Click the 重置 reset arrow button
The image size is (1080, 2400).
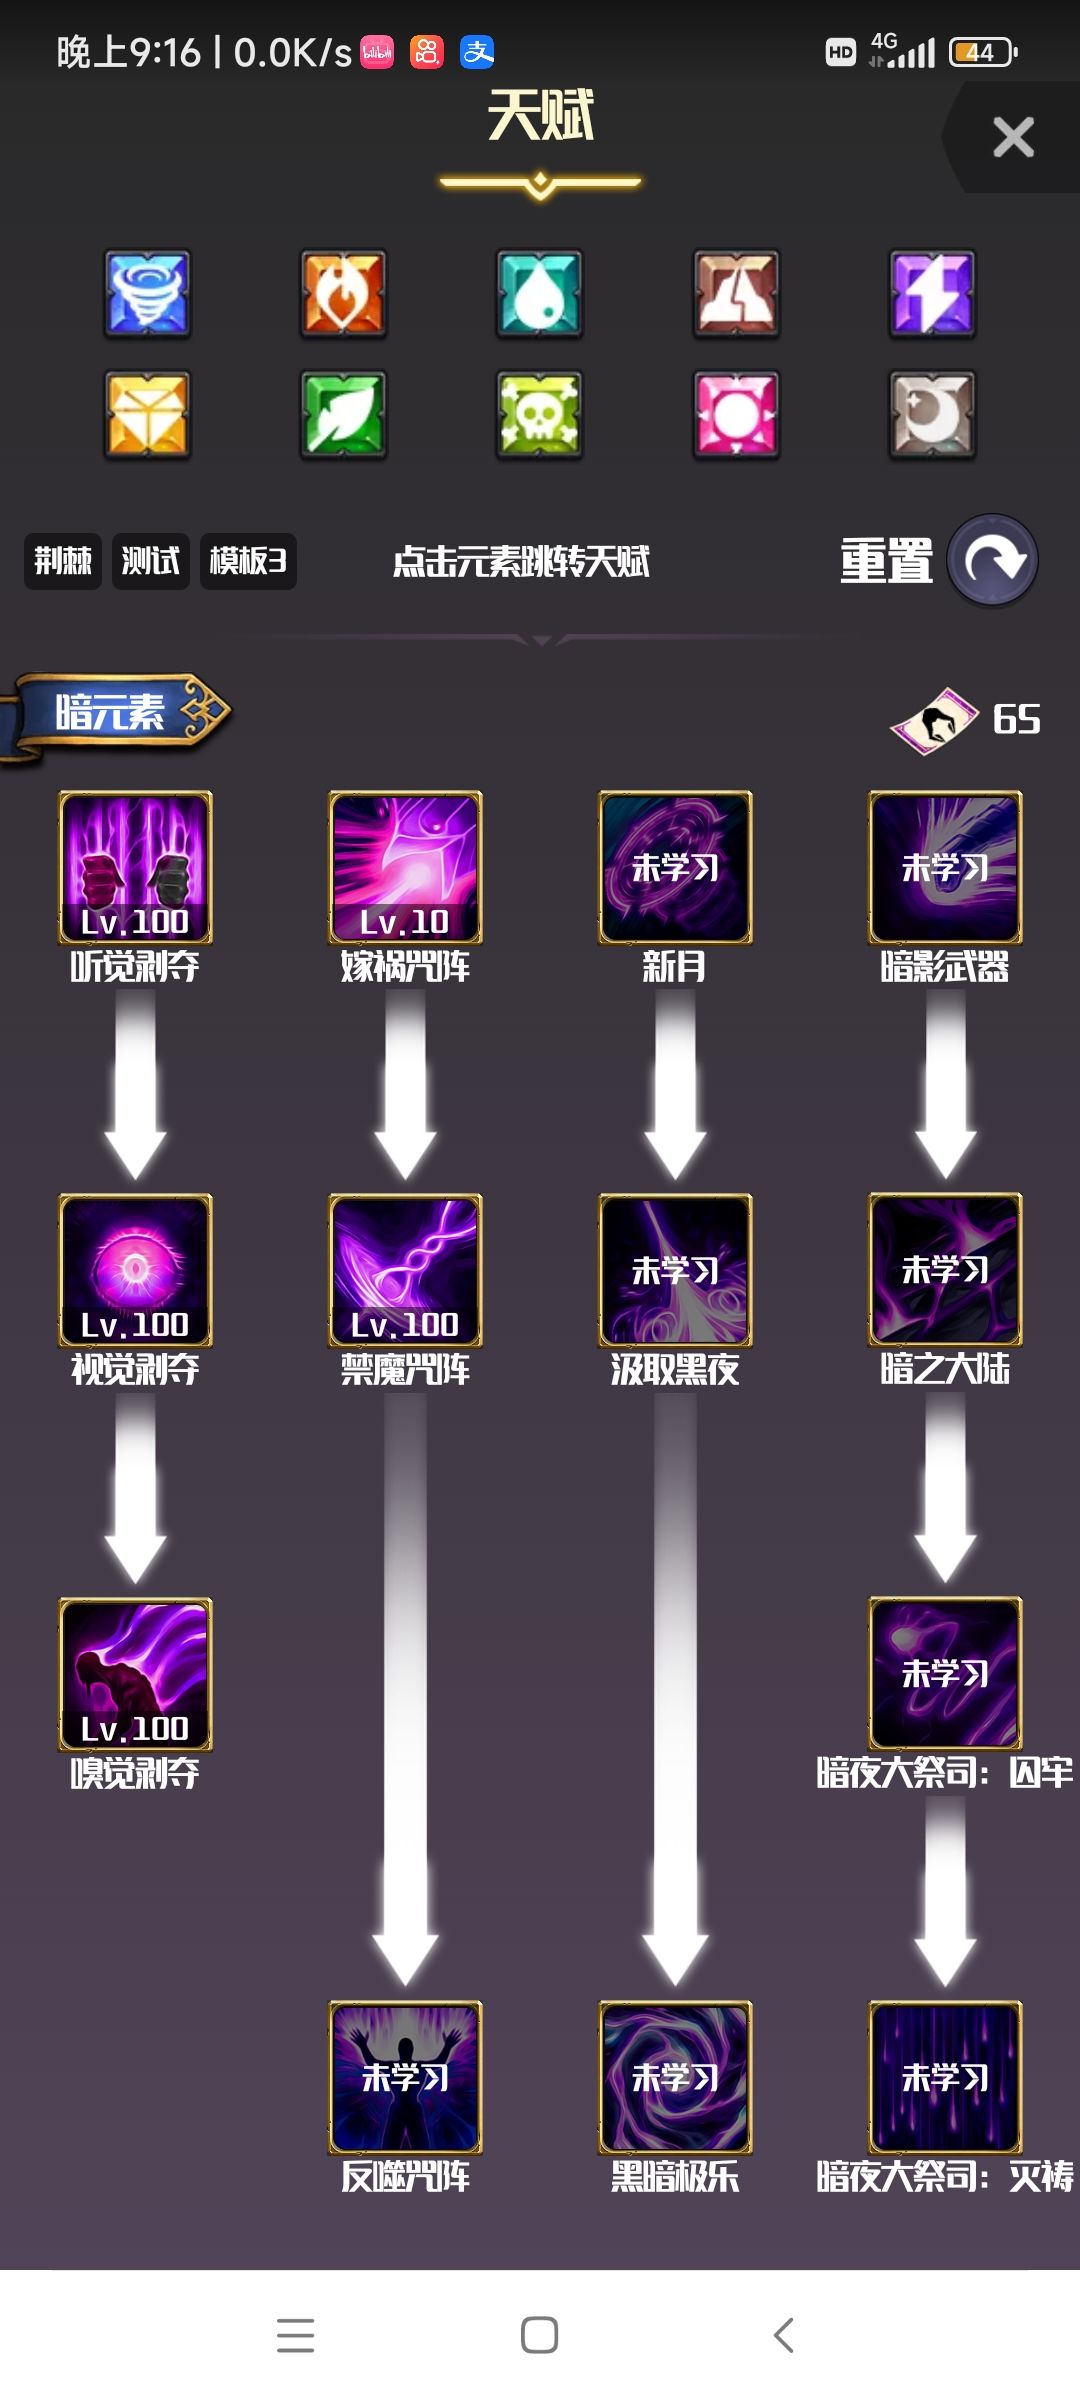pos(992,560)
